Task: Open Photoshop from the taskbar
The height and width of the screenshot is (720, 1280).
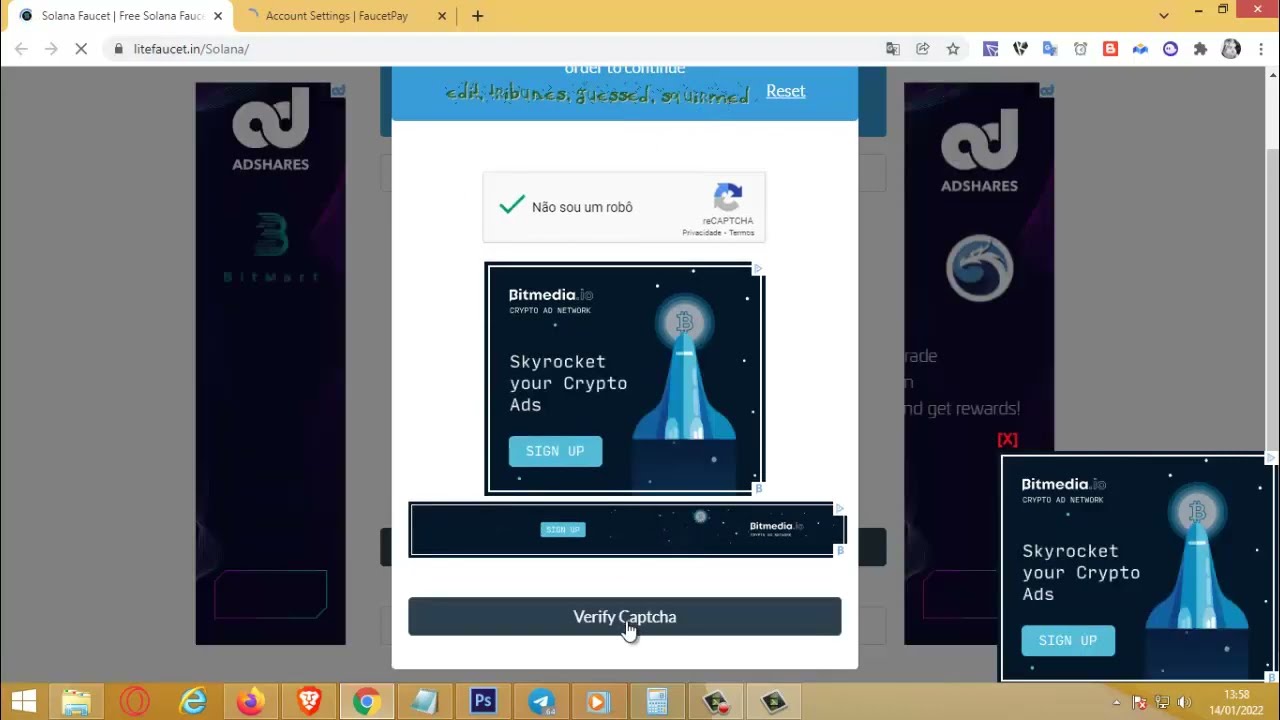Action: 483,702
